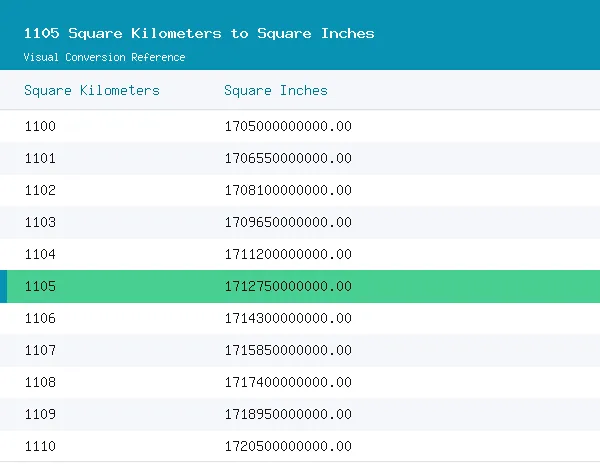This screenshot has height=466, width=600.
Task: Select the value 1708100000000.00
Action: pyautogui.click(x=288, y=190)
